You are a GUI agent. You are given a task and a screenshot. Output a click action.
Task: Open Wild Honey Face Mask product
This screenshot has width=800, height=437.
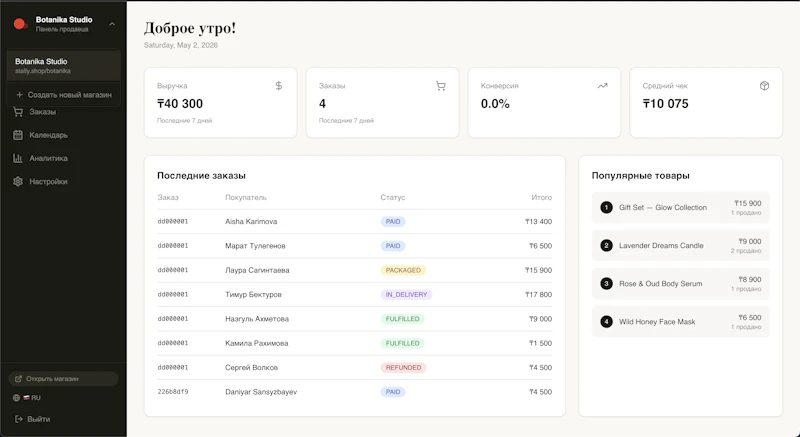[x=681, y=322]
